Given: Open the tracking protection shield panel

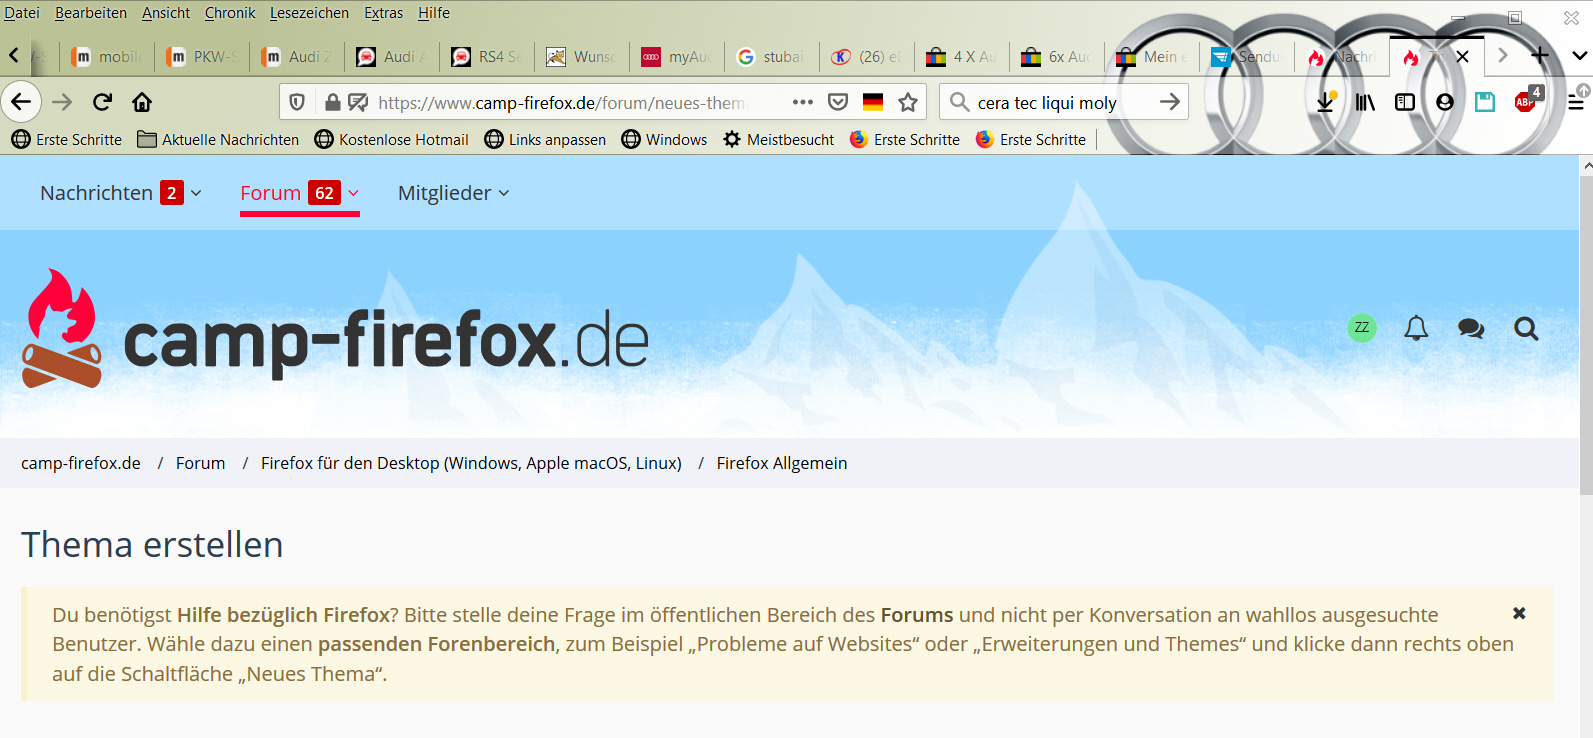Looking at the screenshot, I should pos(297,102).
